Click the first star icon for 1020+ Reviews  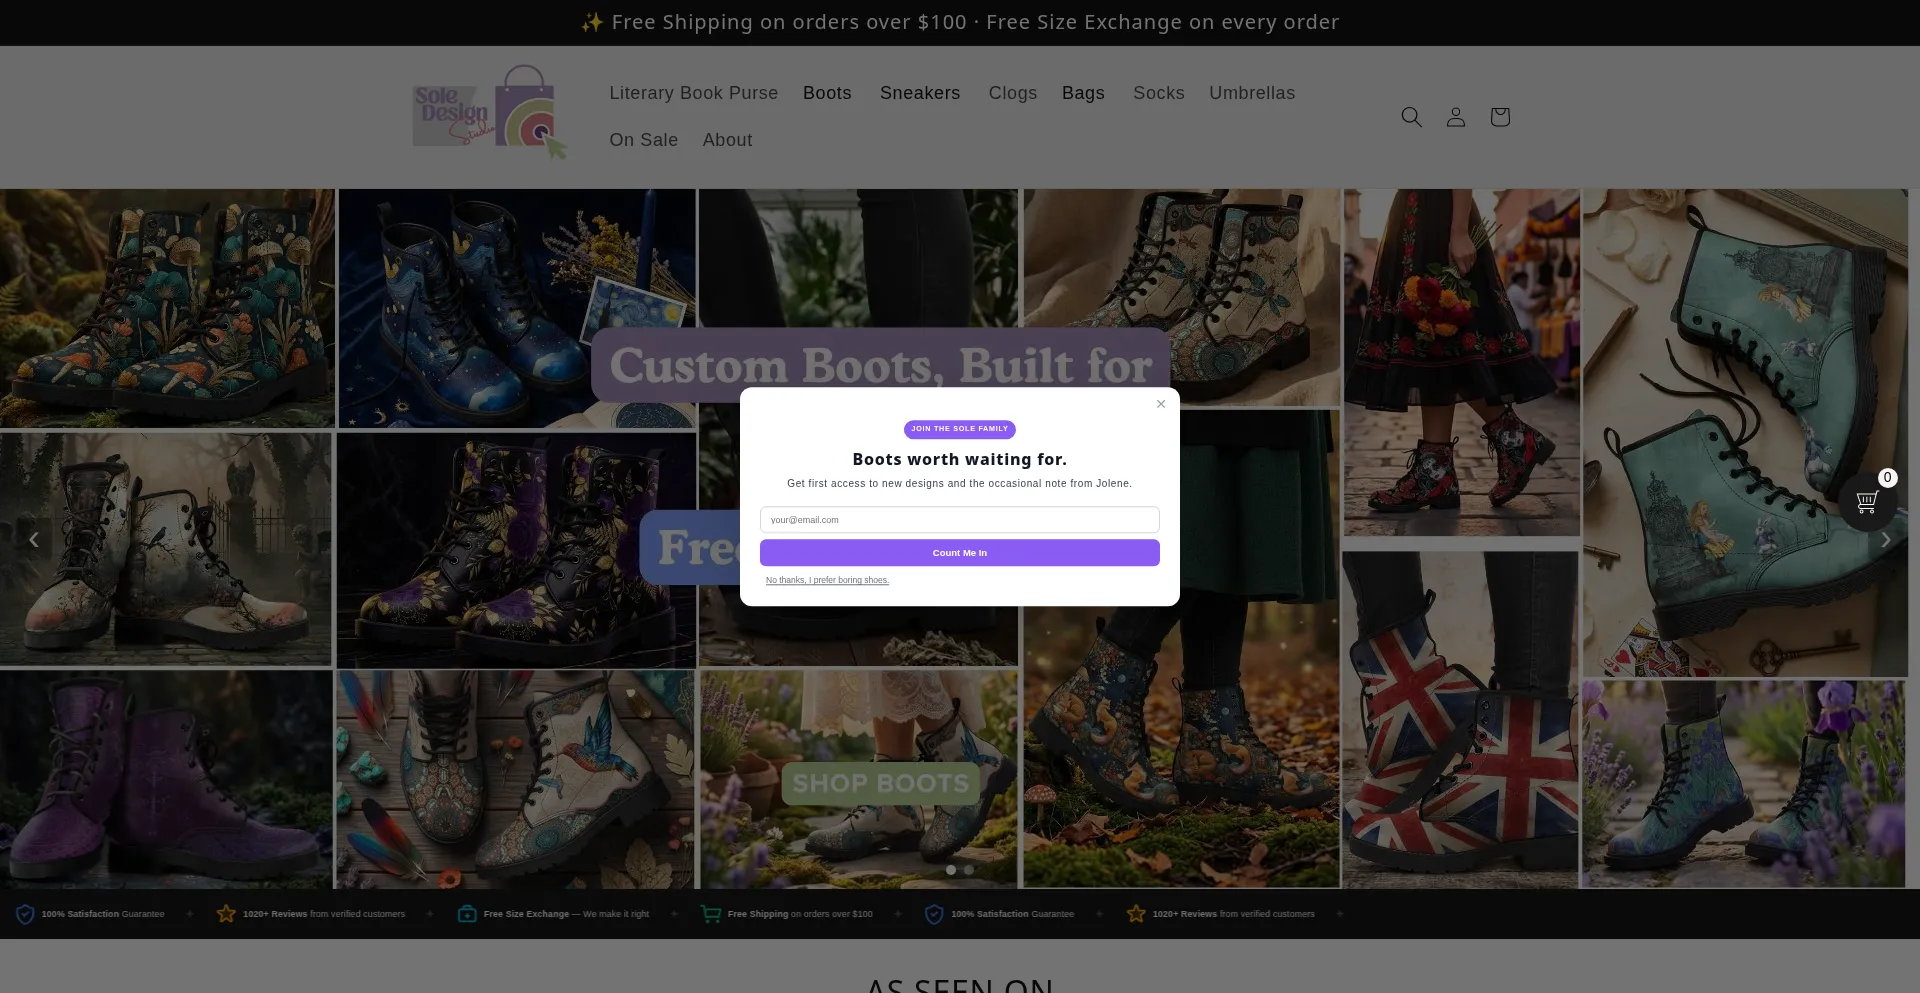226,914
